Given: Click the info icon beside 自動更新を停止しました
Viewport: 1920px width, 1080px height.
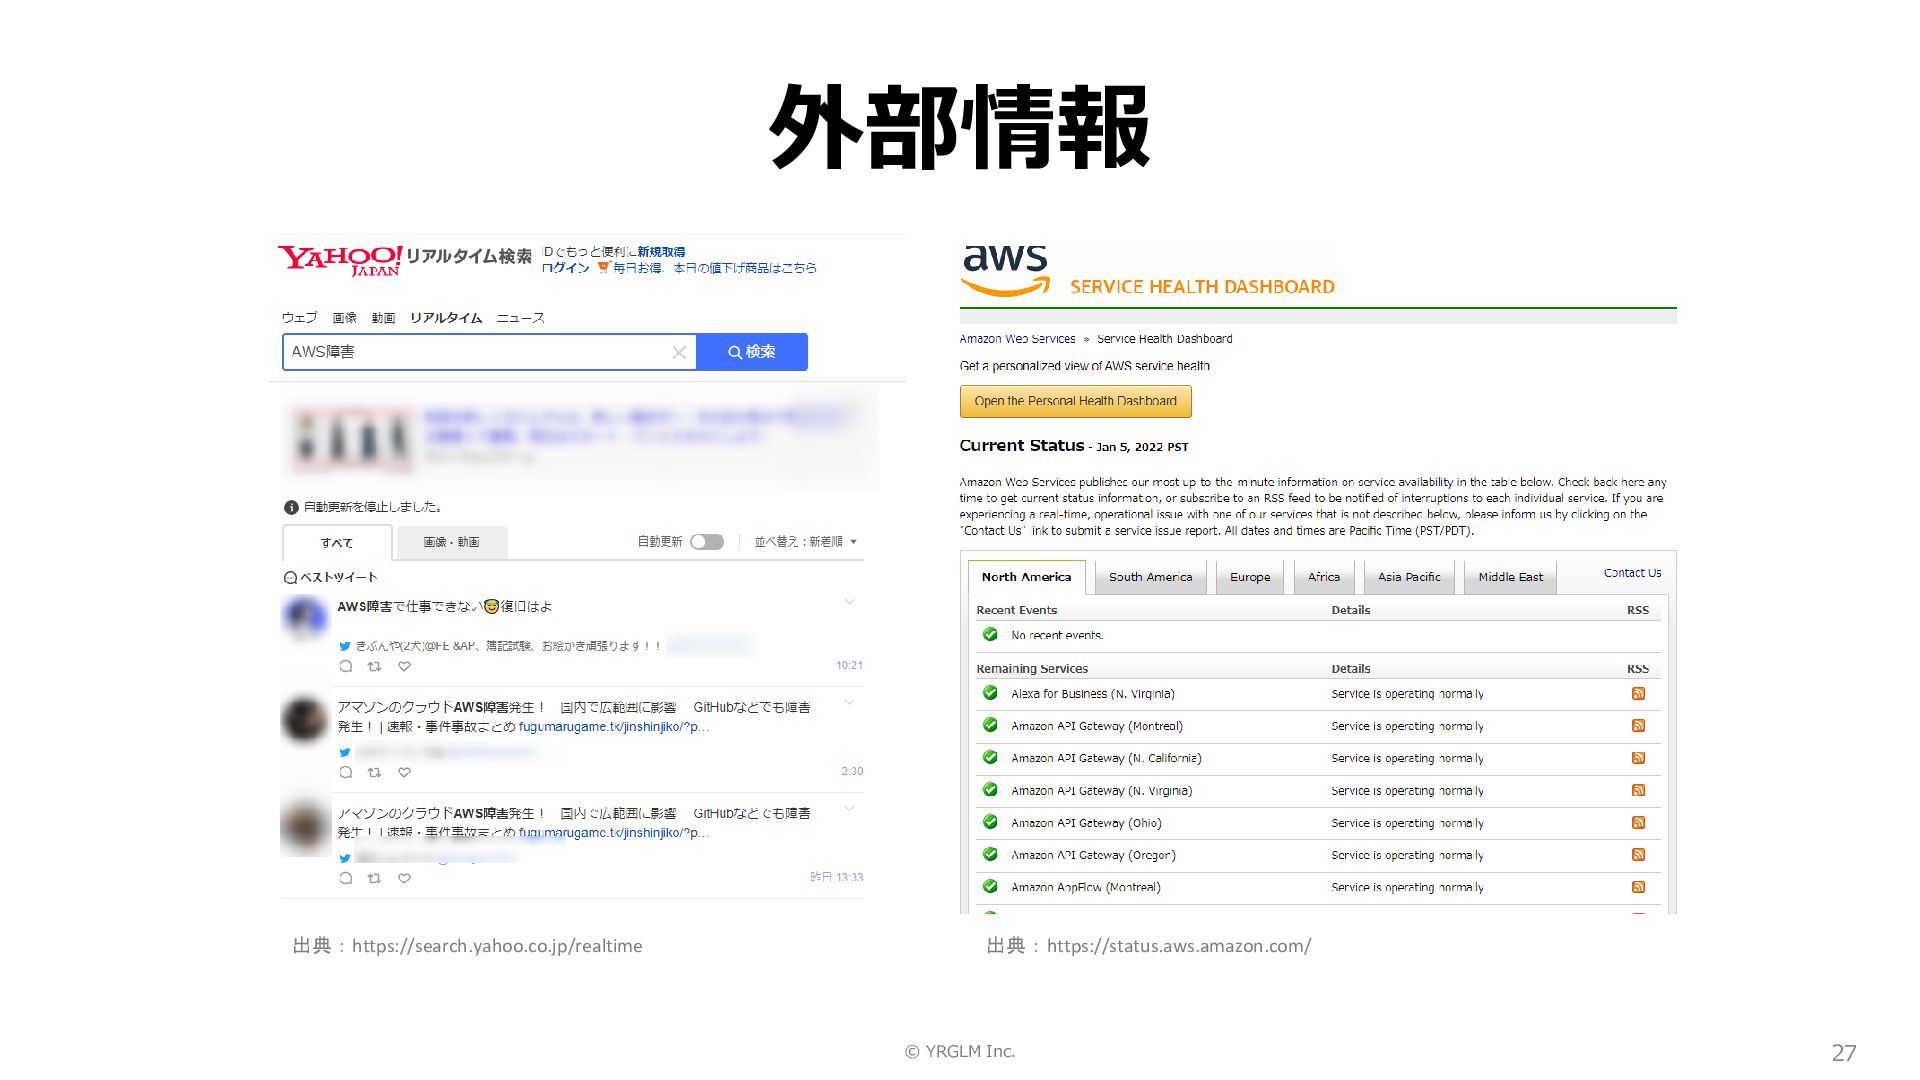Looking at the screenshot, I should click(291, 507).
